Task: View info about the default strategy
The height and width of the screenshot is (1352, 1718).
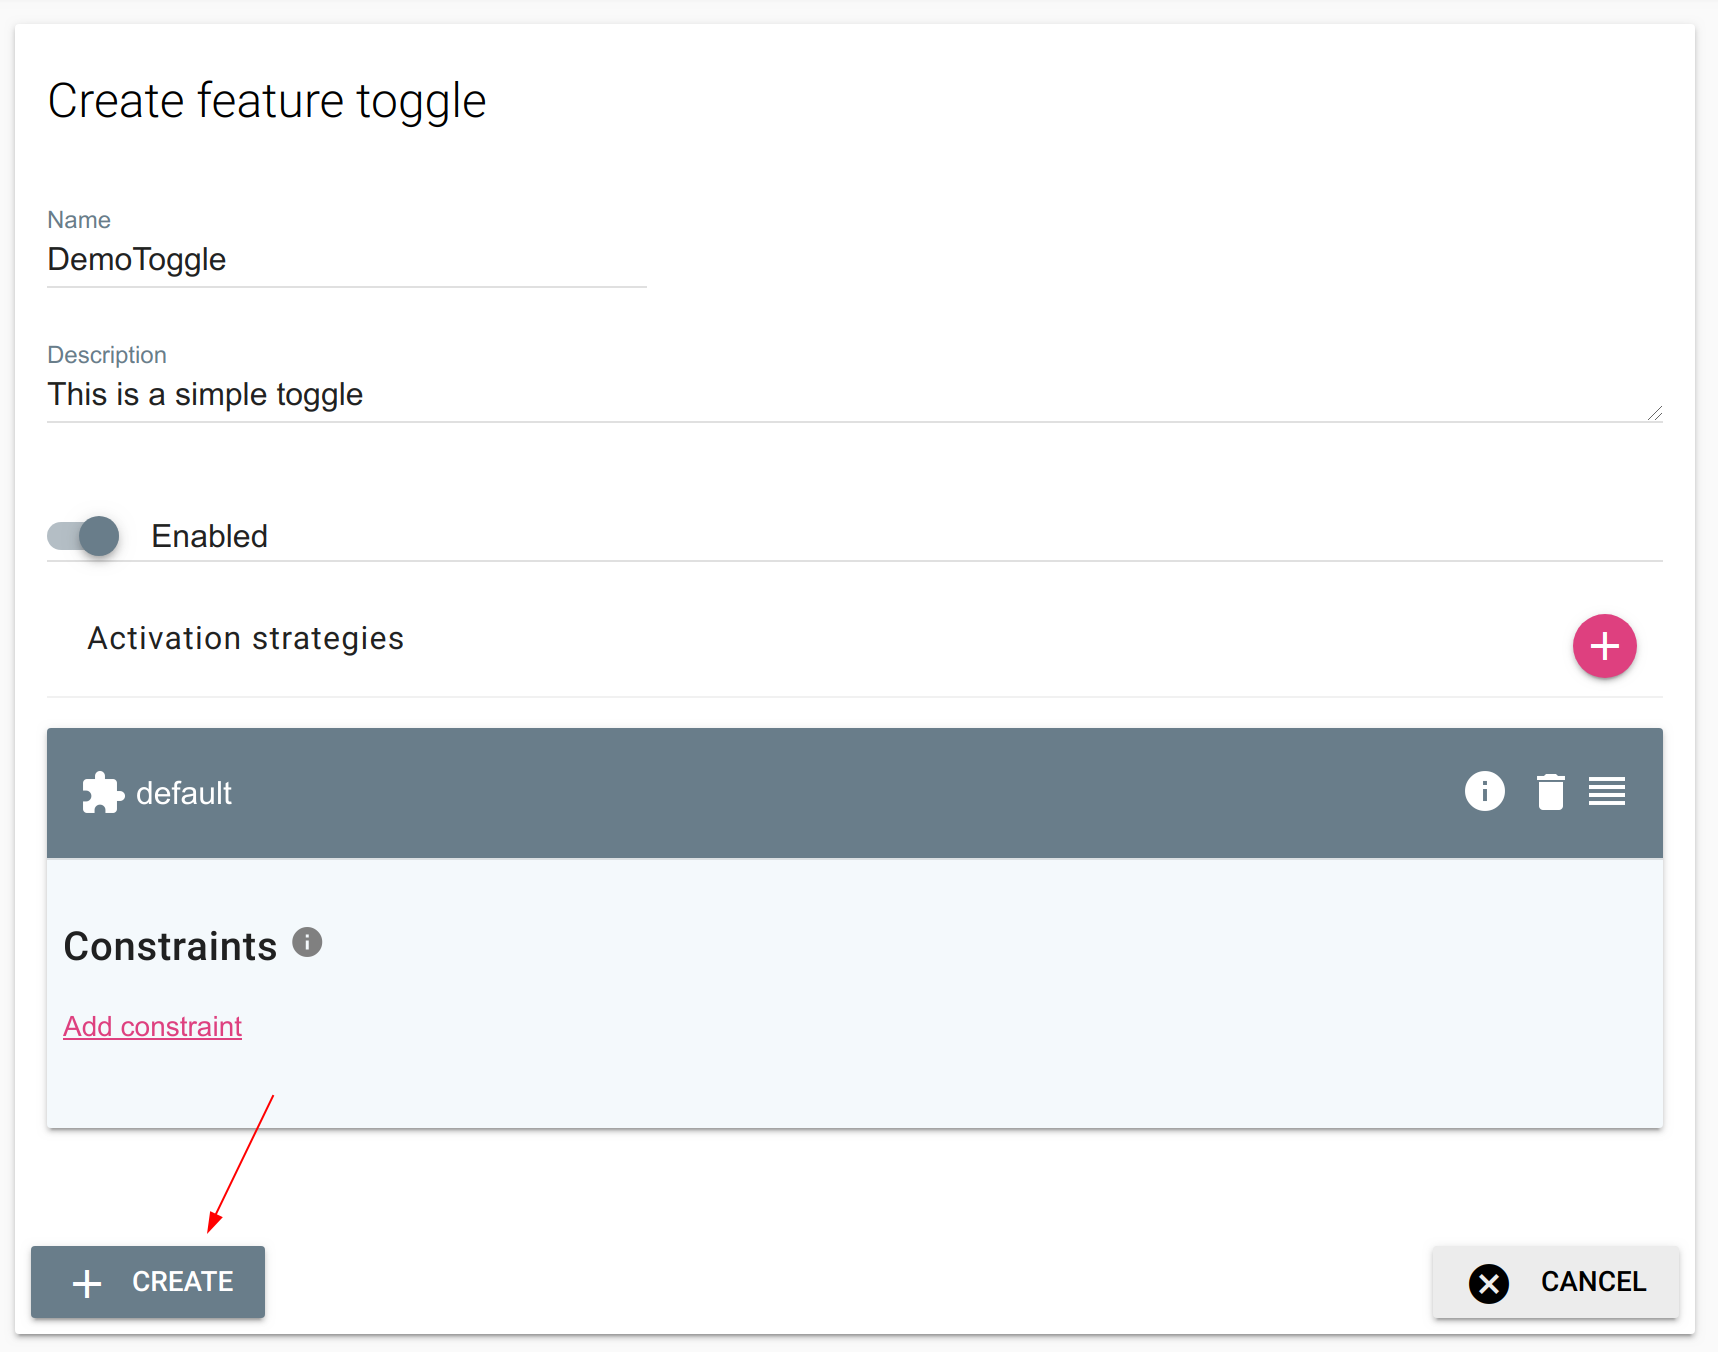Action: (1485, 791)
